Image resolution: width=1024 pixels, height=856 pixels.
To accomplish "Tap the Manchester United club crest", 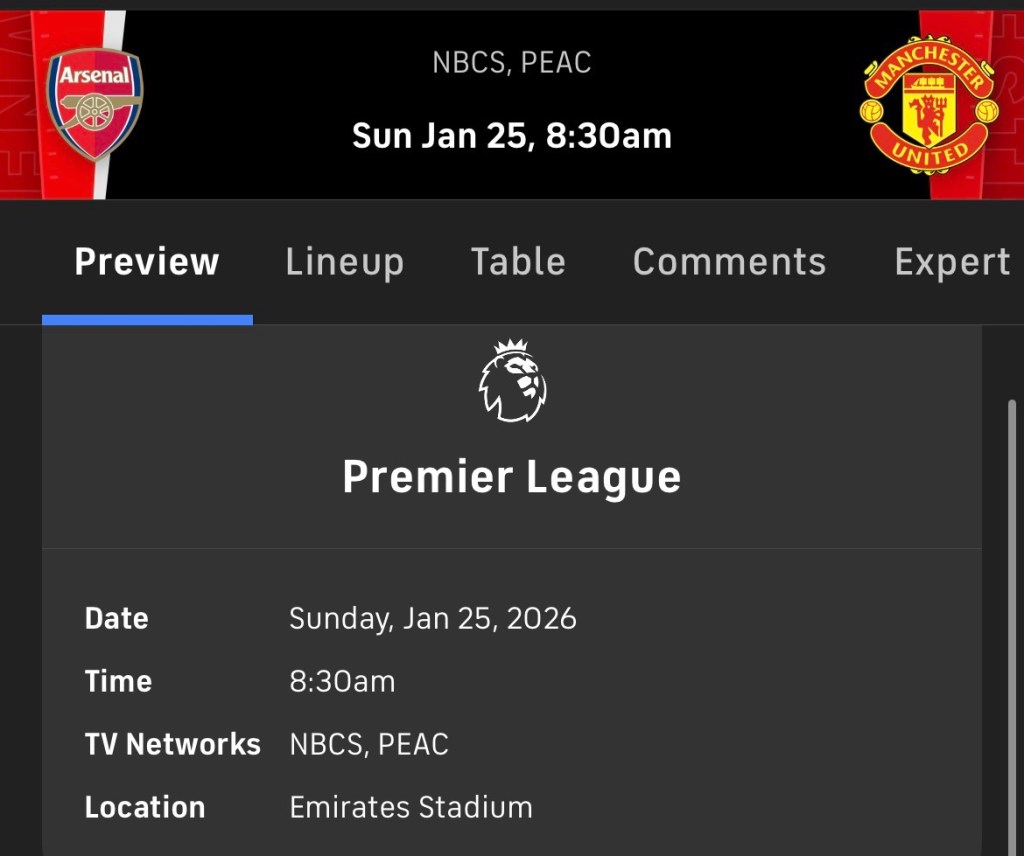I will tap(928, 106).
